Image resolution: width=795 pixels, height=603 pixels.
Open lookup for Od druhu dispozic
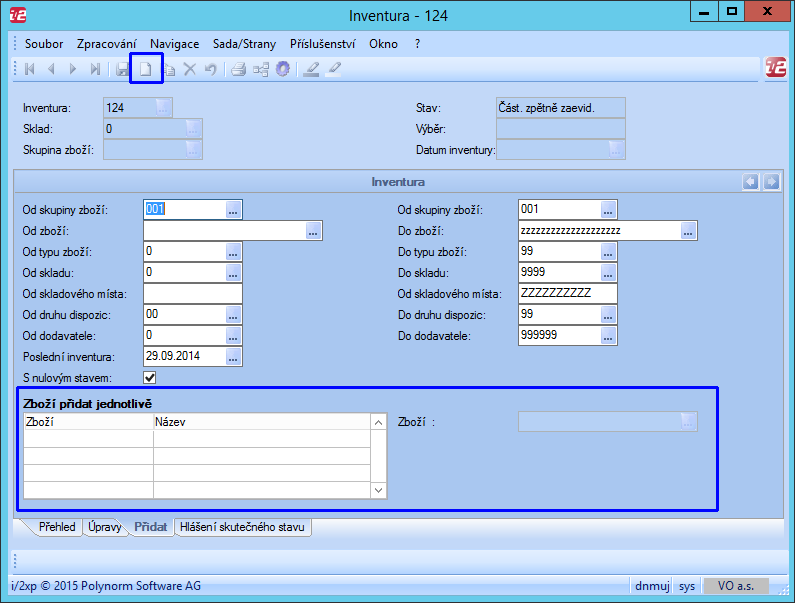click(233, 314)
